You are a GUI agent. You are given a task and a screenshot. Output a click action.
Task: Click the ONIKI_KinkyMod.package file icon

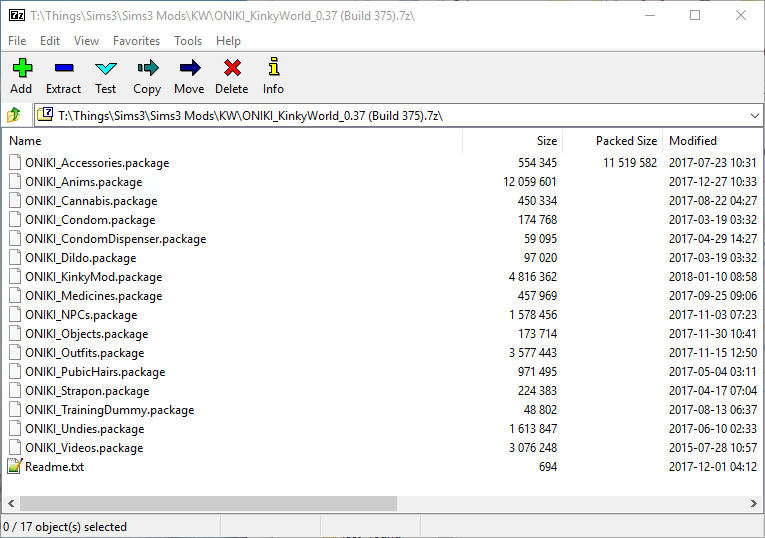pyautogui.click(x=15, y=277)
